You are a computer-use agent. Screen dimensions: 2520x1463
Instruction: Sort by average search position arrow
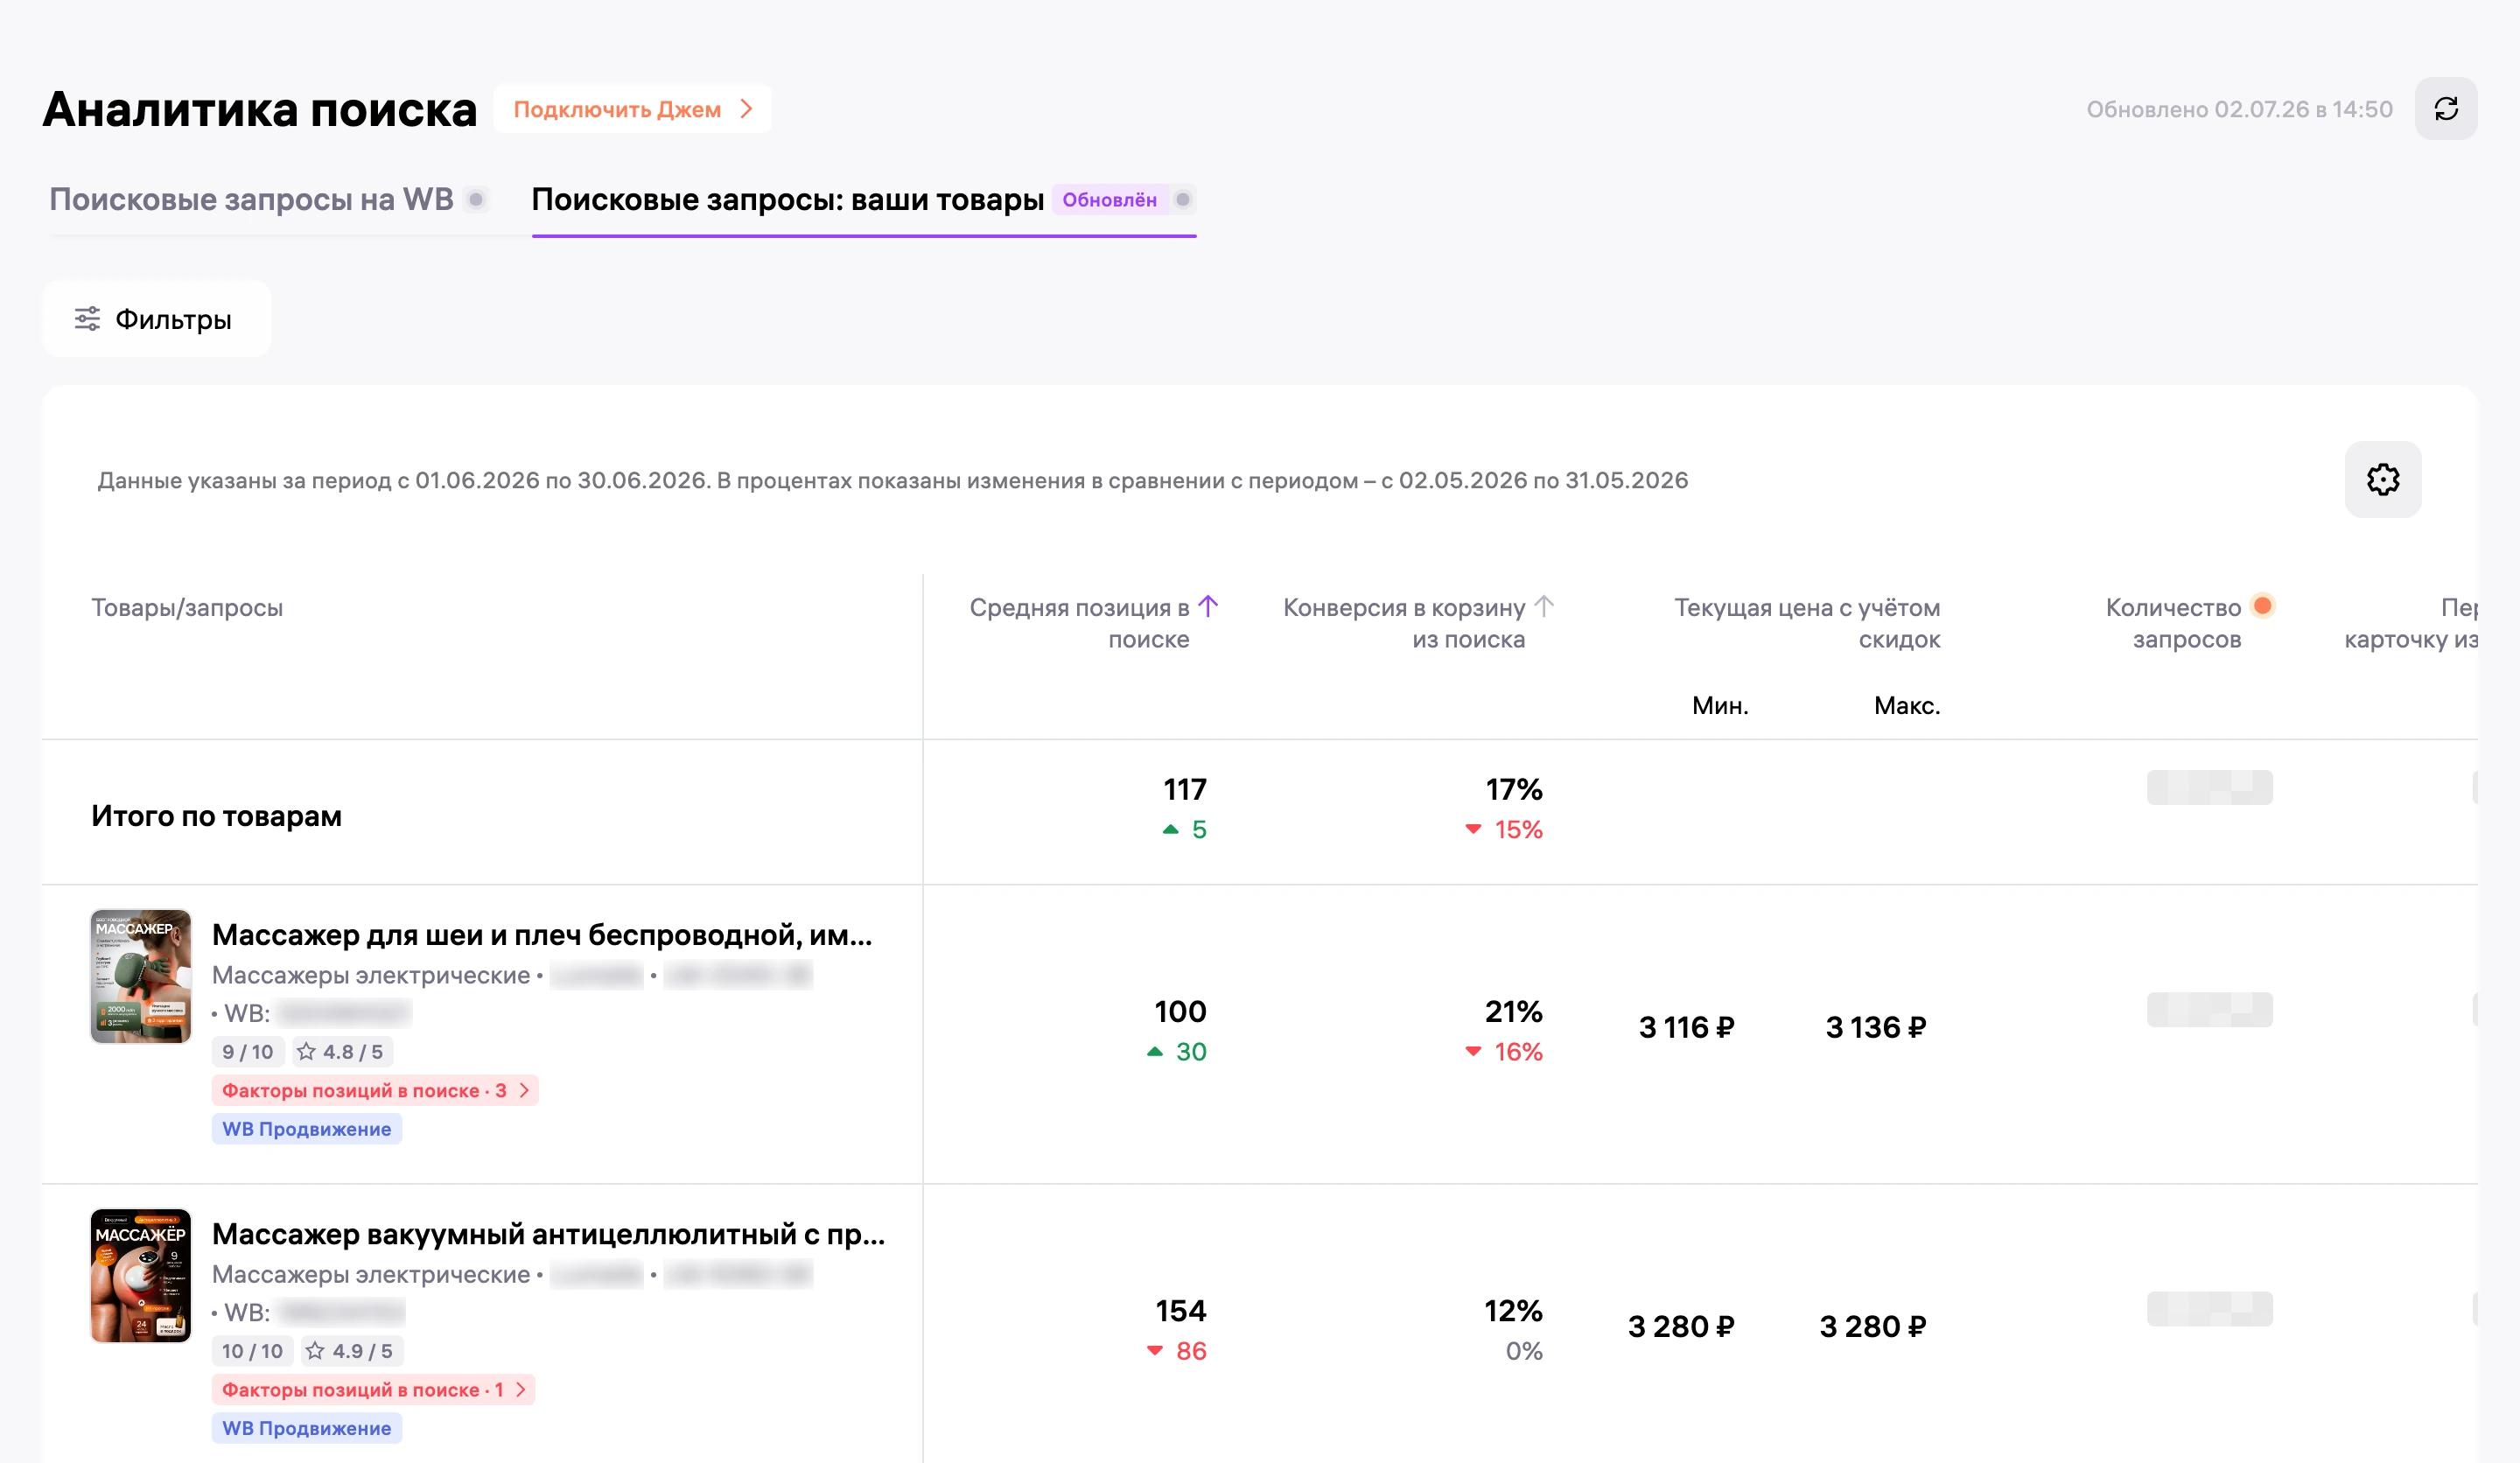click(1208, 606)
